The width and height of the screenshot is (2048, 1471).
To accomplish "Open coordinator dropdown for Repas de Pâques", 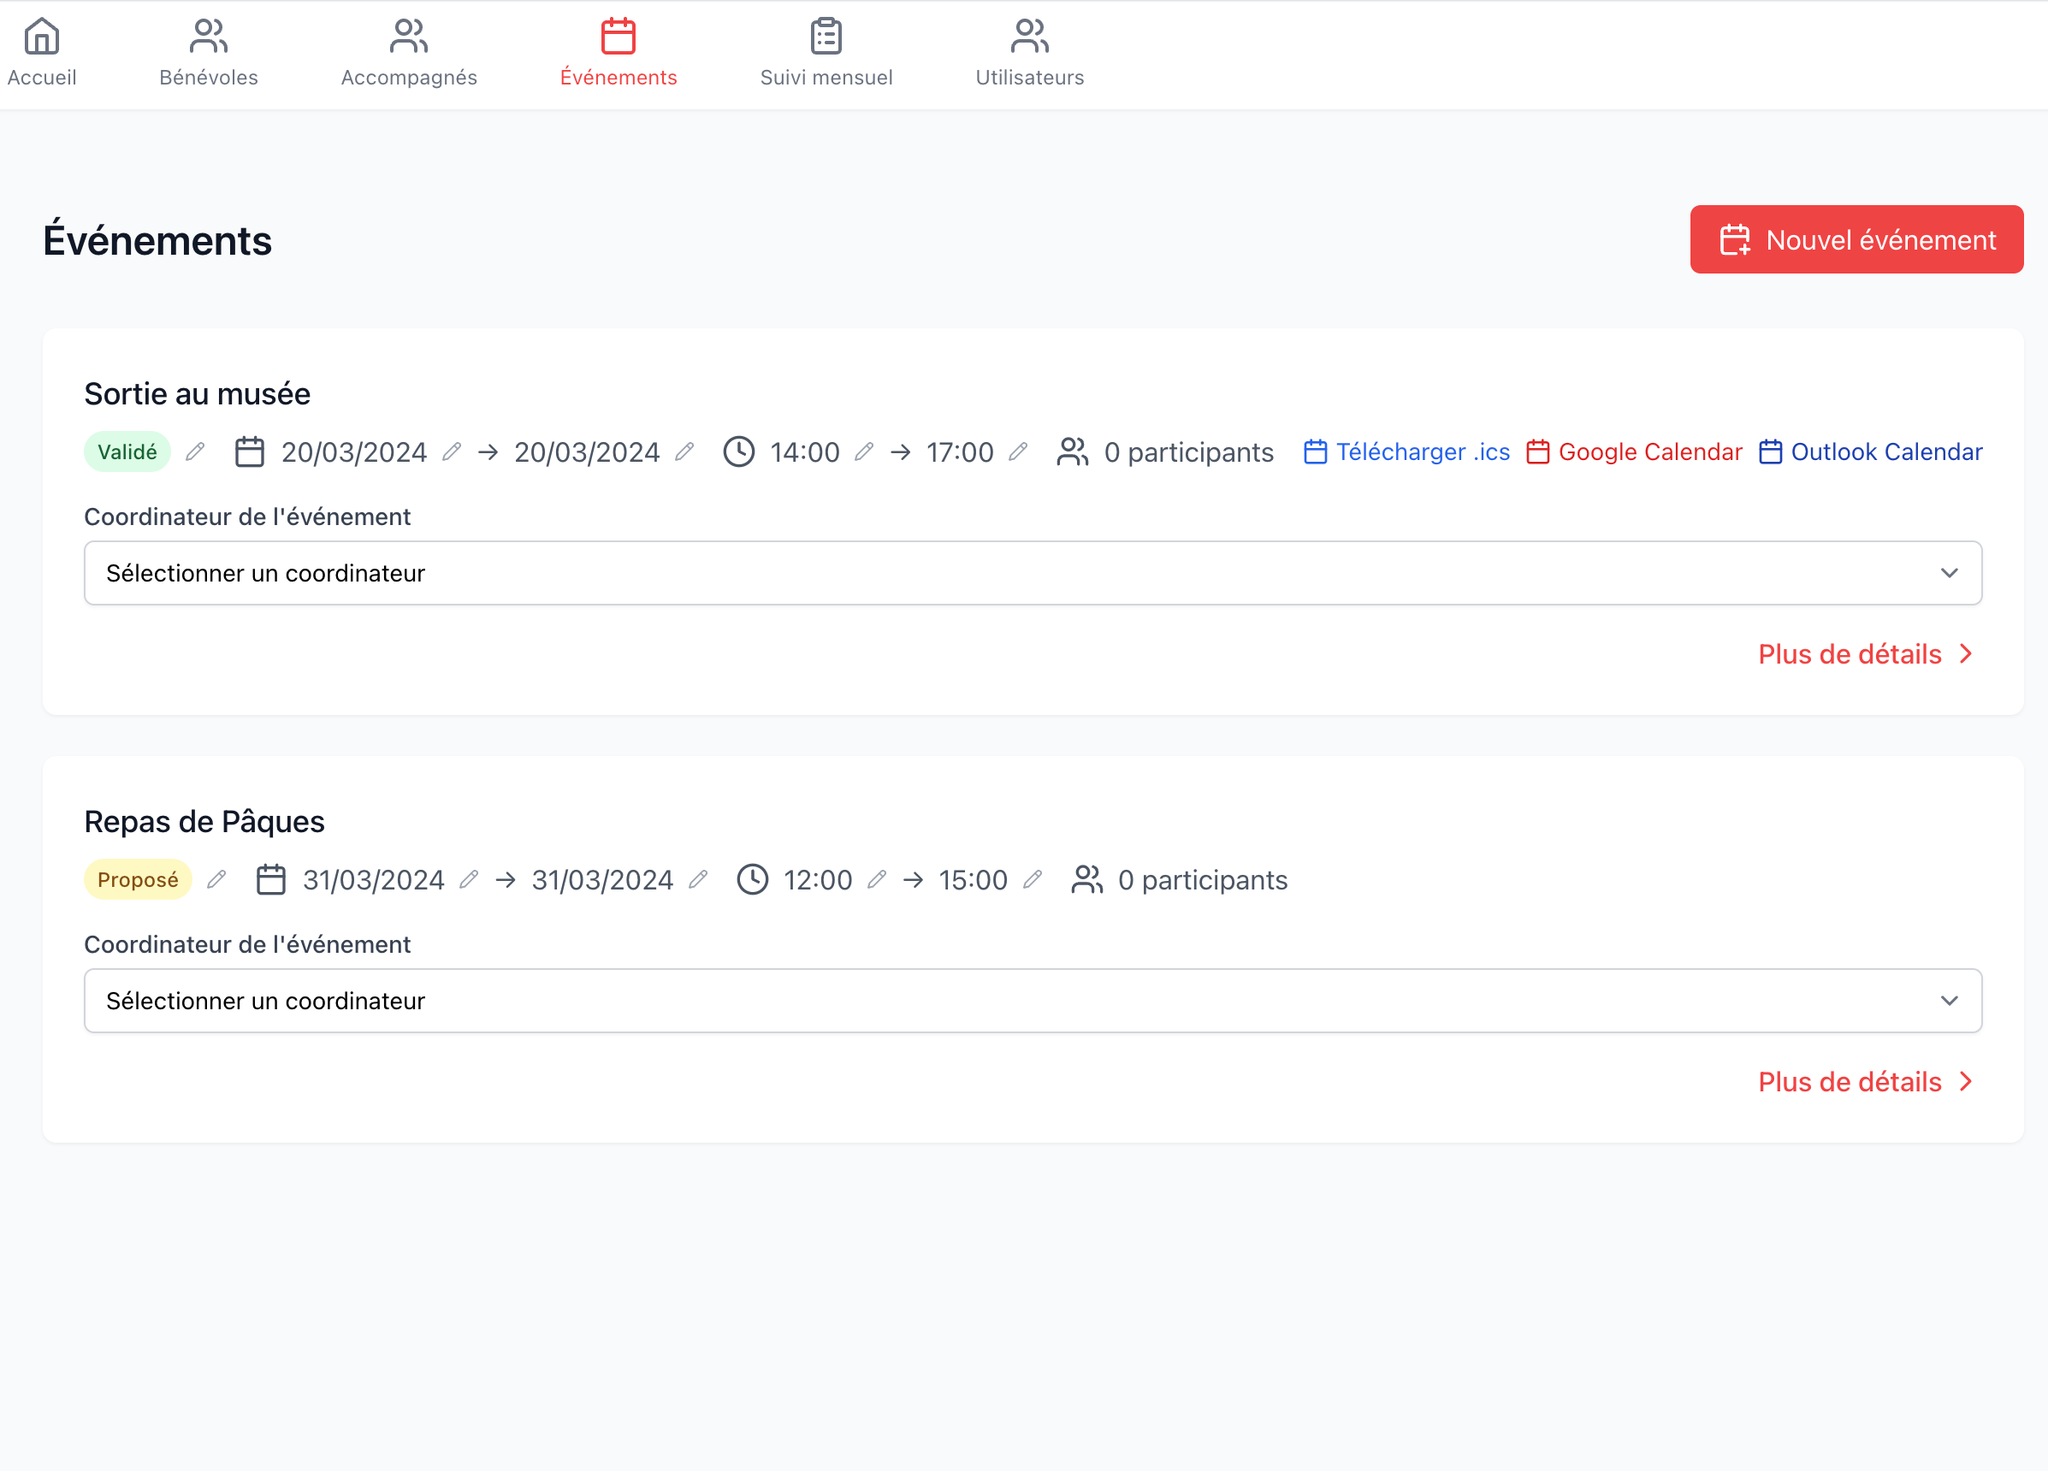I will [x=1033, y=1001].
